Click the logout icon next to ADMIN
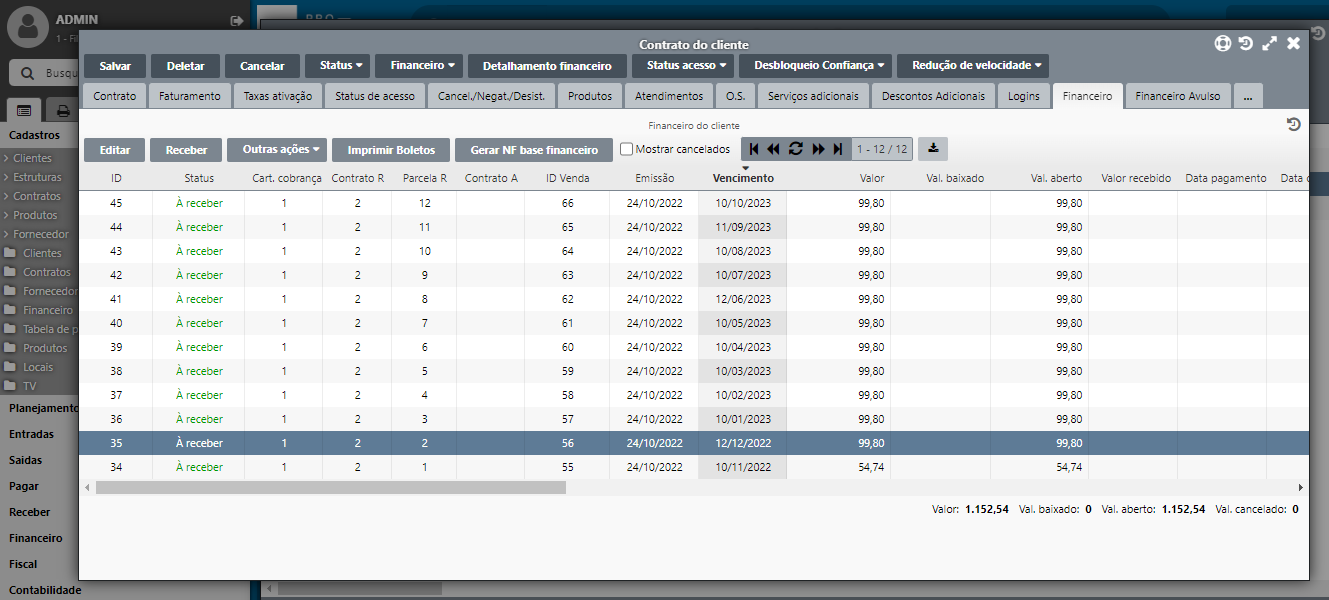Viewport: 1329px width, 600px height. tap(237, 20)
